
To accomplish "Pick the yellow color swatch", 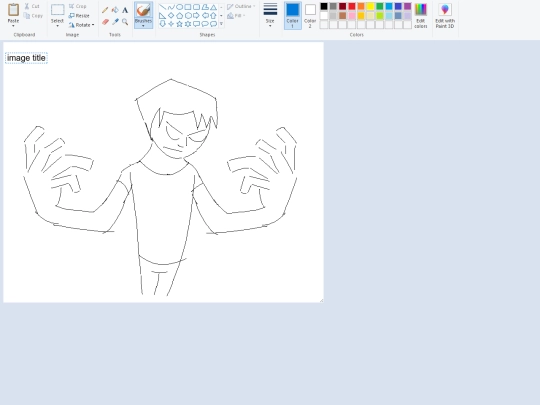I will pos(370,6).
